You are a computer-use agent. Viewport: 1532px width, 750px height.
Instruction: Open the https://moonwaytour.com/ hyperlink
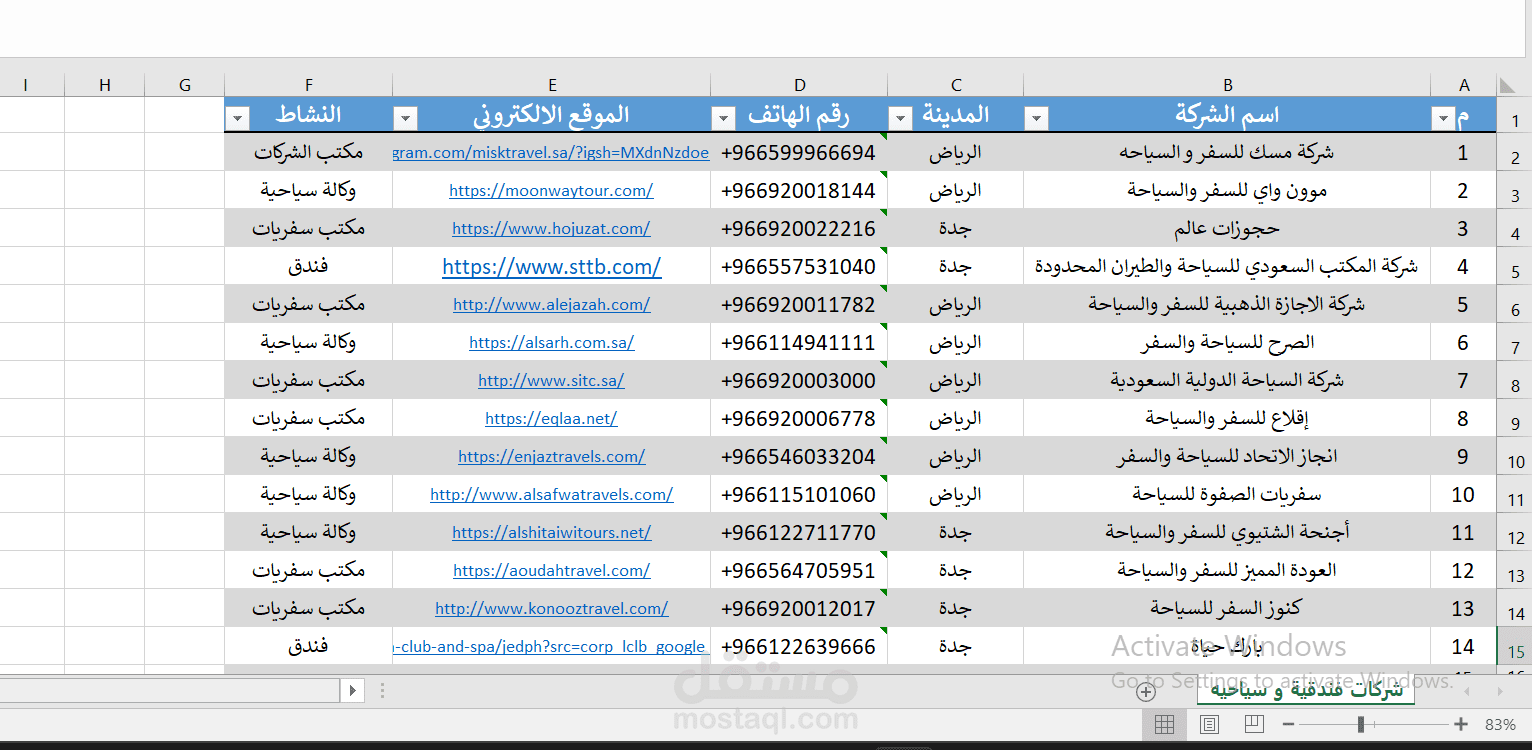click(x=551, y=189)
